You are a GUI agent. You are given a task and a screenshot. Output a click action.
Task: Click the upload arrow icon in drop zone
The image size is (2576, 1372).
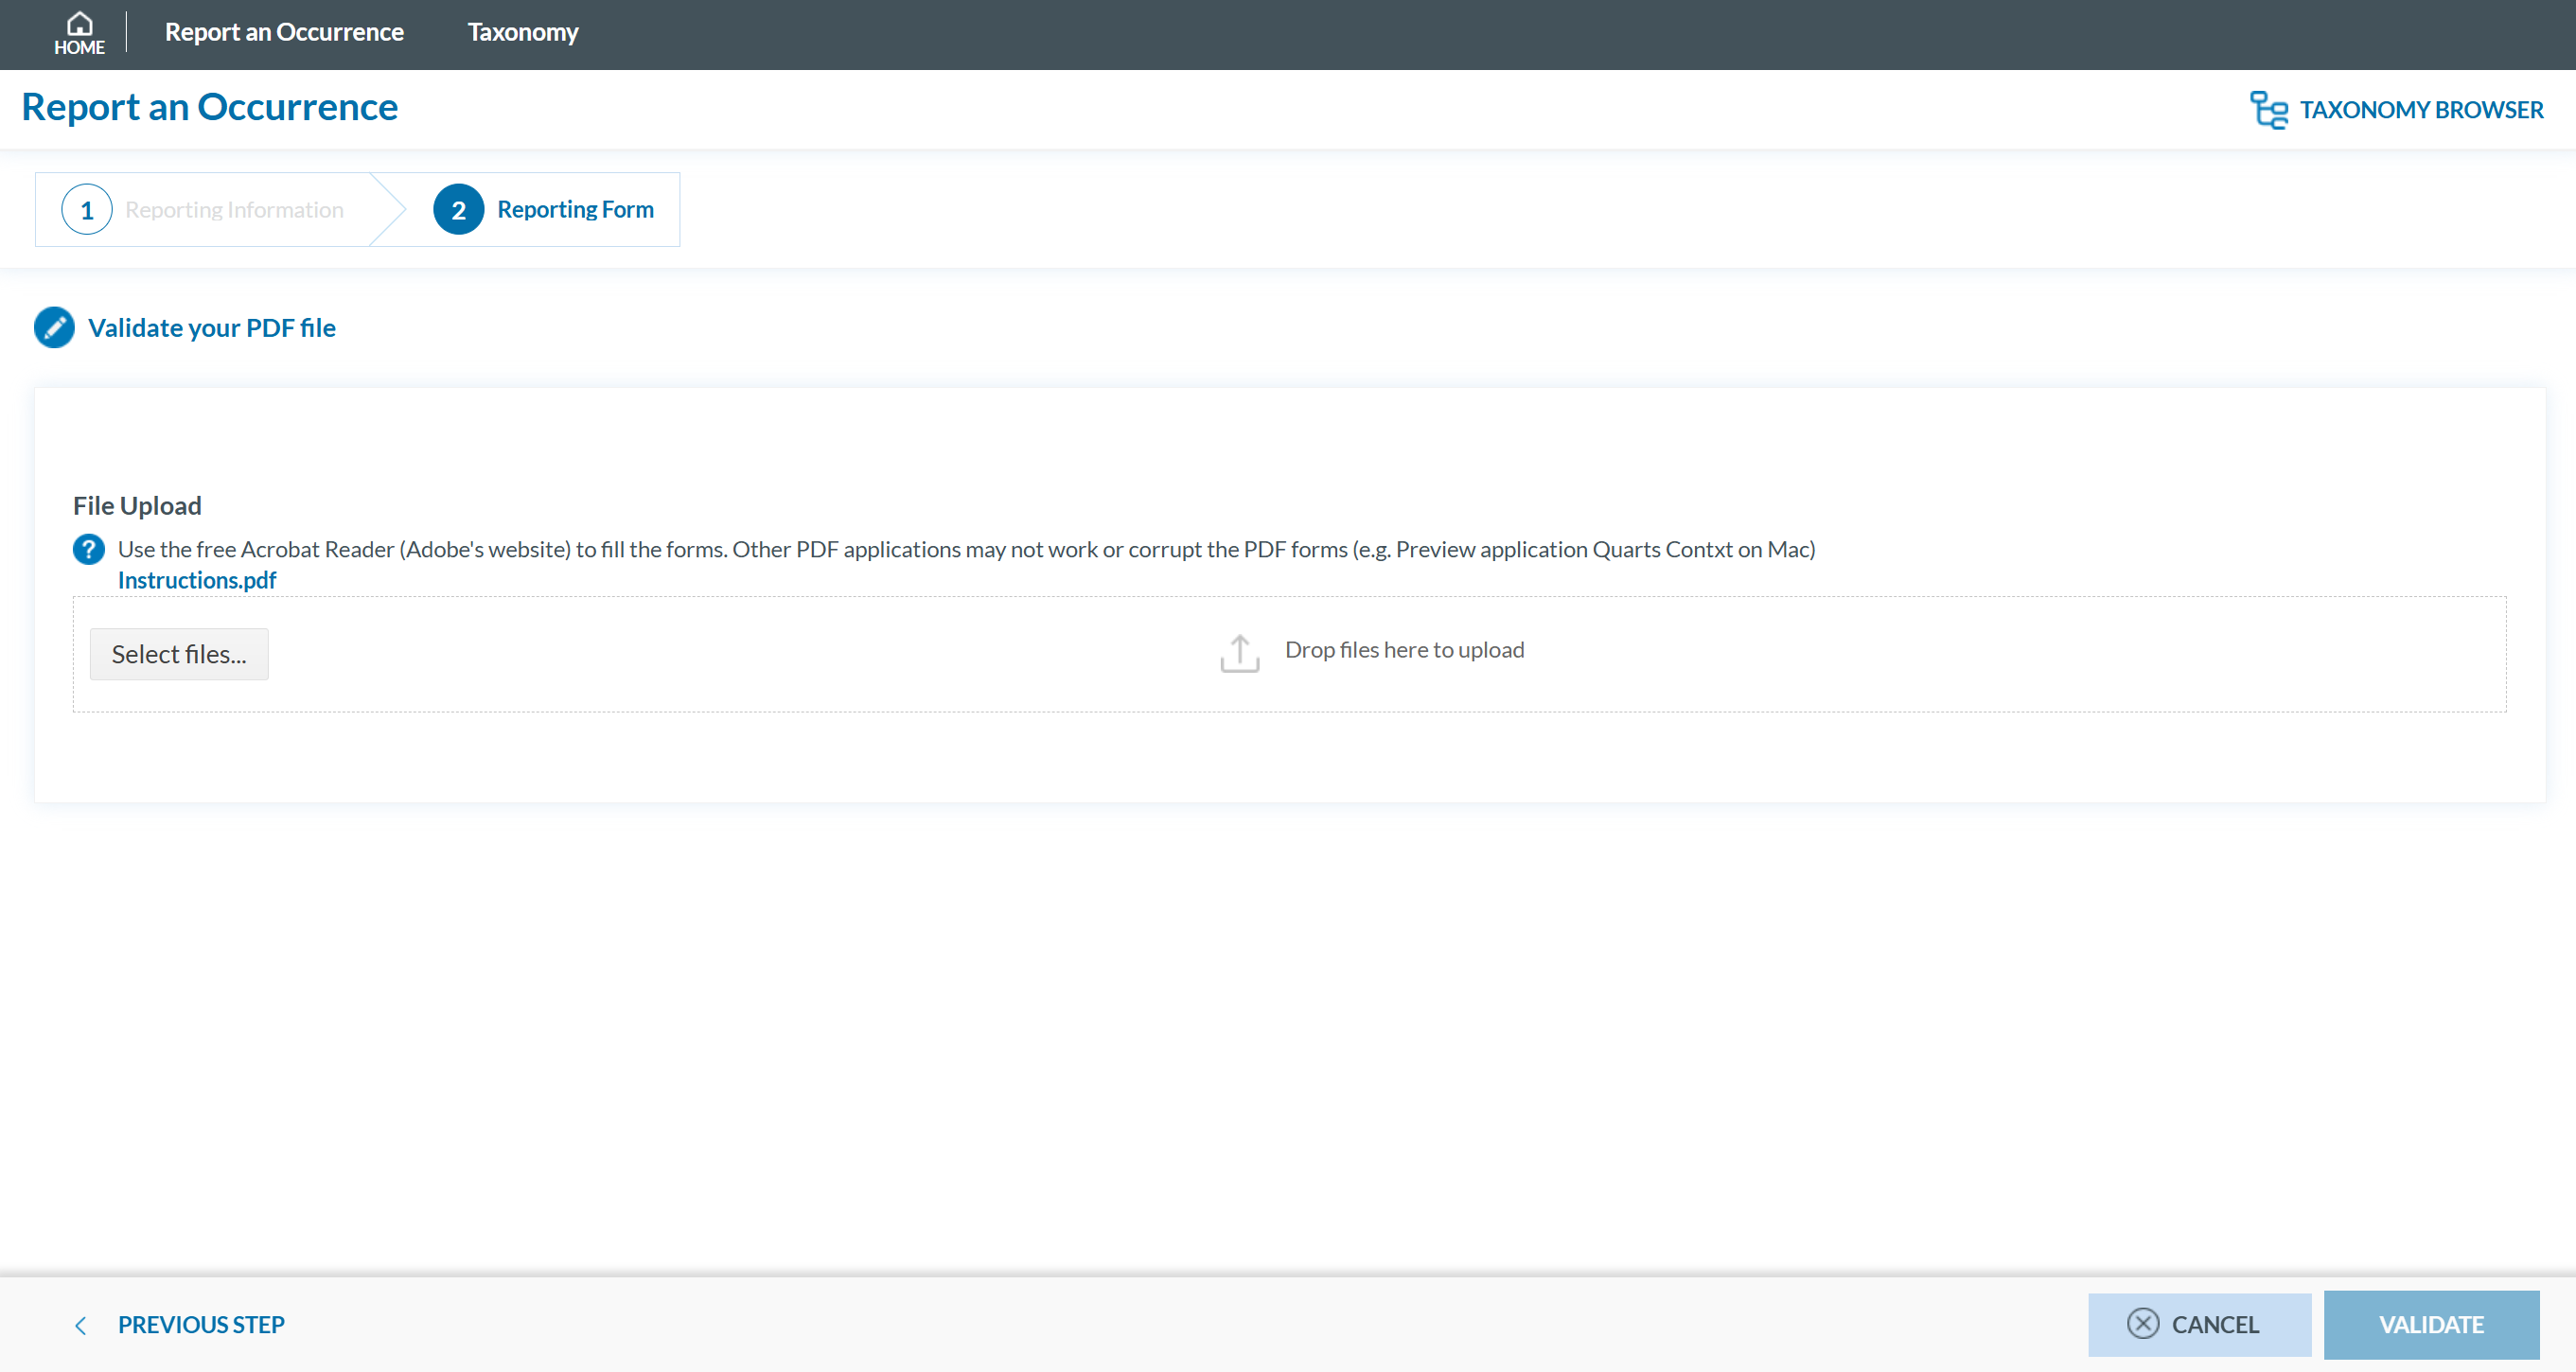coord(1239,653)
